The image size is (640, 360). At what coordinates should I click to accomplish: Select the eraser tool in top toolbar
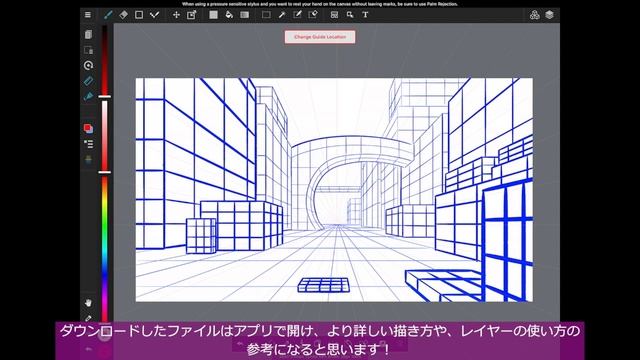click(x=123, y=15)
